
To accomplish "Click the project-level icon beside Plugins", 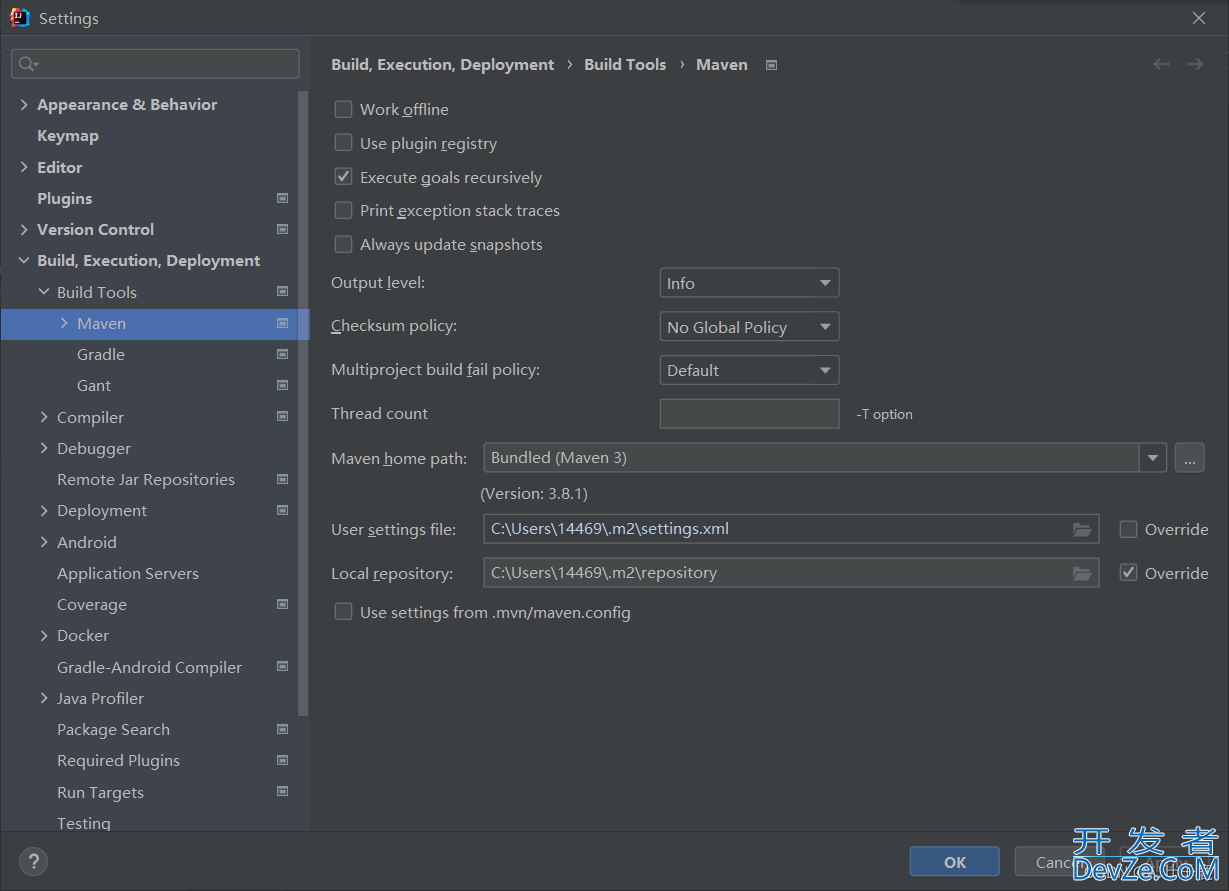I will click(x=282, y=198).
